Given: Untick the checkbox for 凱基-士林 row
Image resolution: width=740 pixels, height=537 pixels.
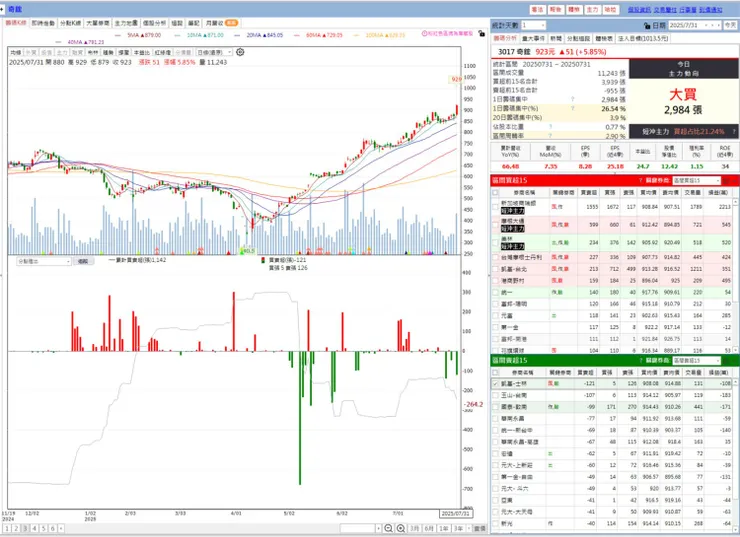Looking at the screenshot, I should [495, 384].
